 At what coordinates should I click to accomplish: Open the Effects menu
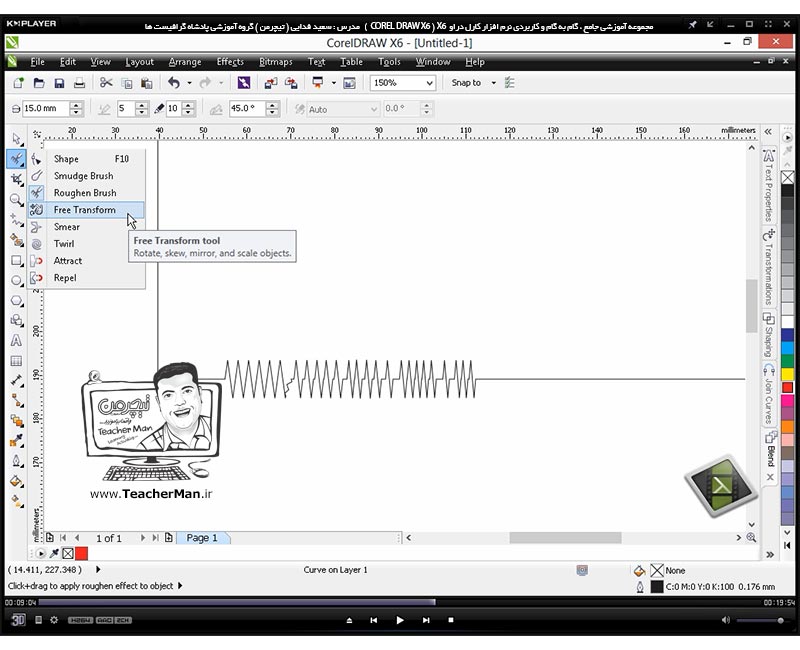[x=230, y=62]
